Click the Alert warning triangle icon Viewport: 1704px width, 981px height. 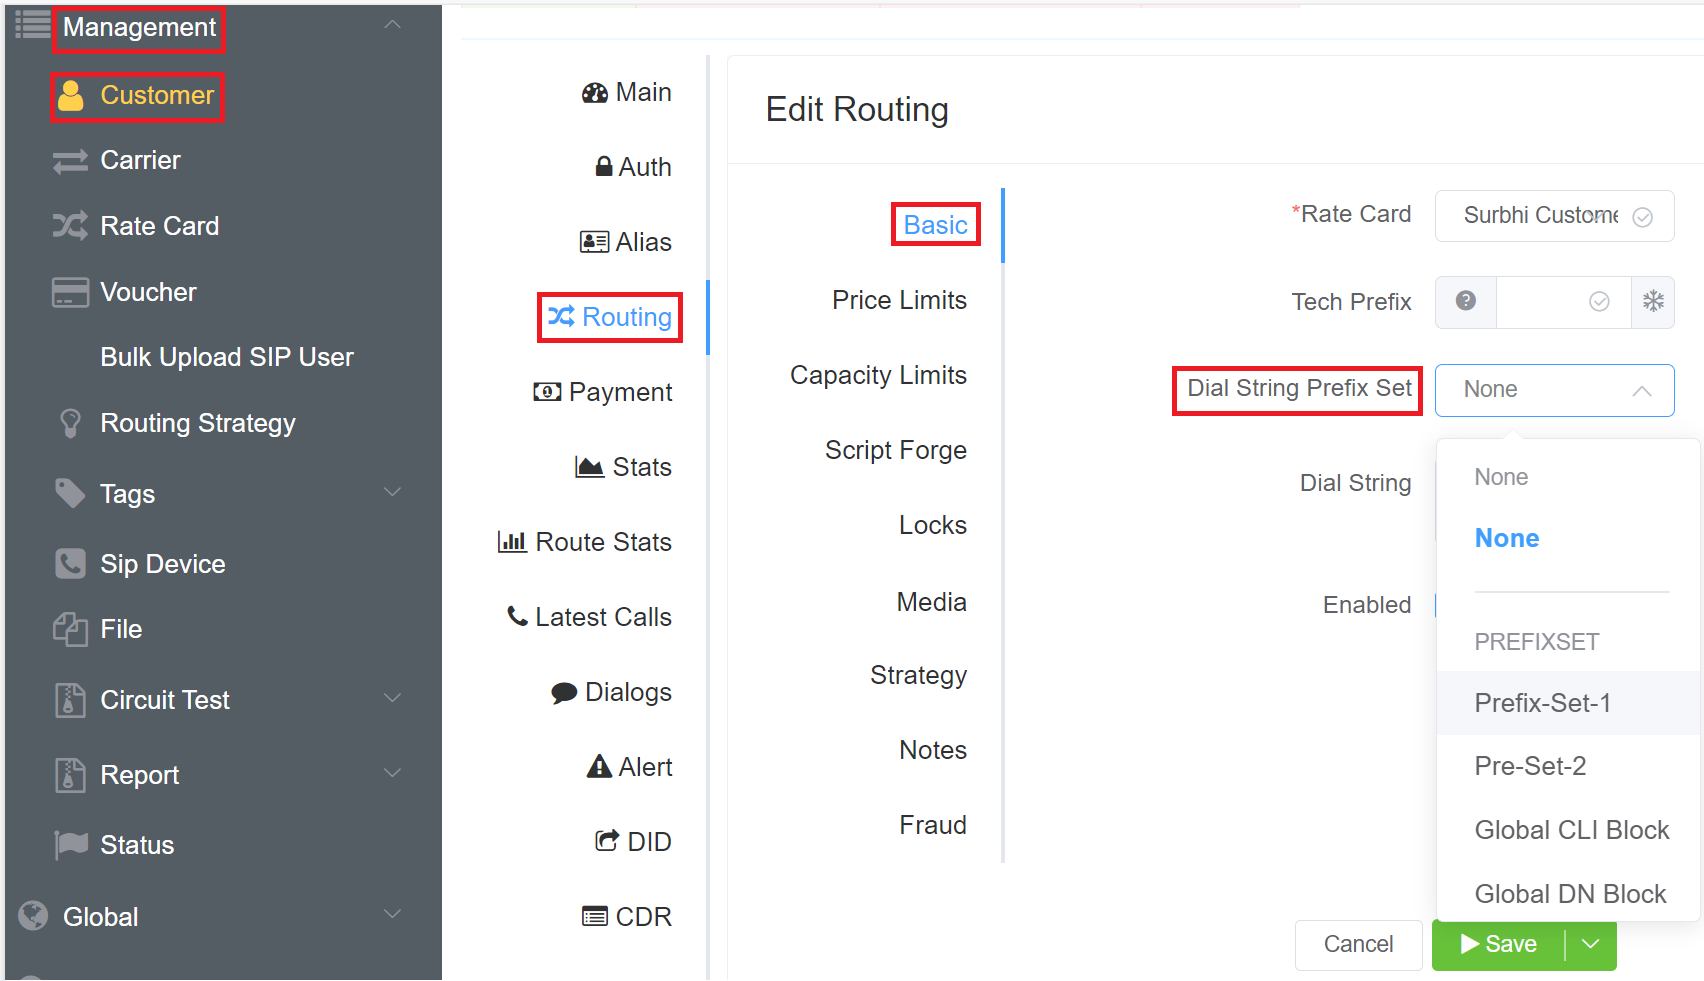coord(599,767)
